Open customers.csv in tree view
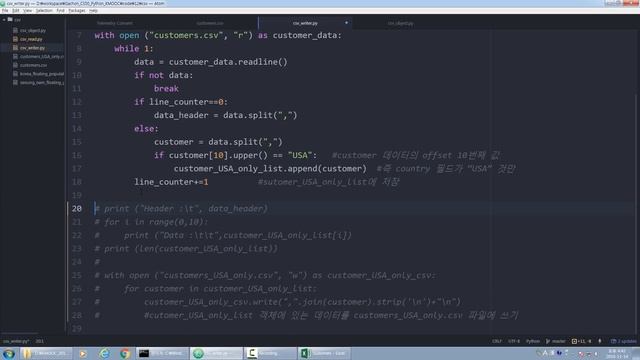640x360 pixels. [x=33, y=65]
